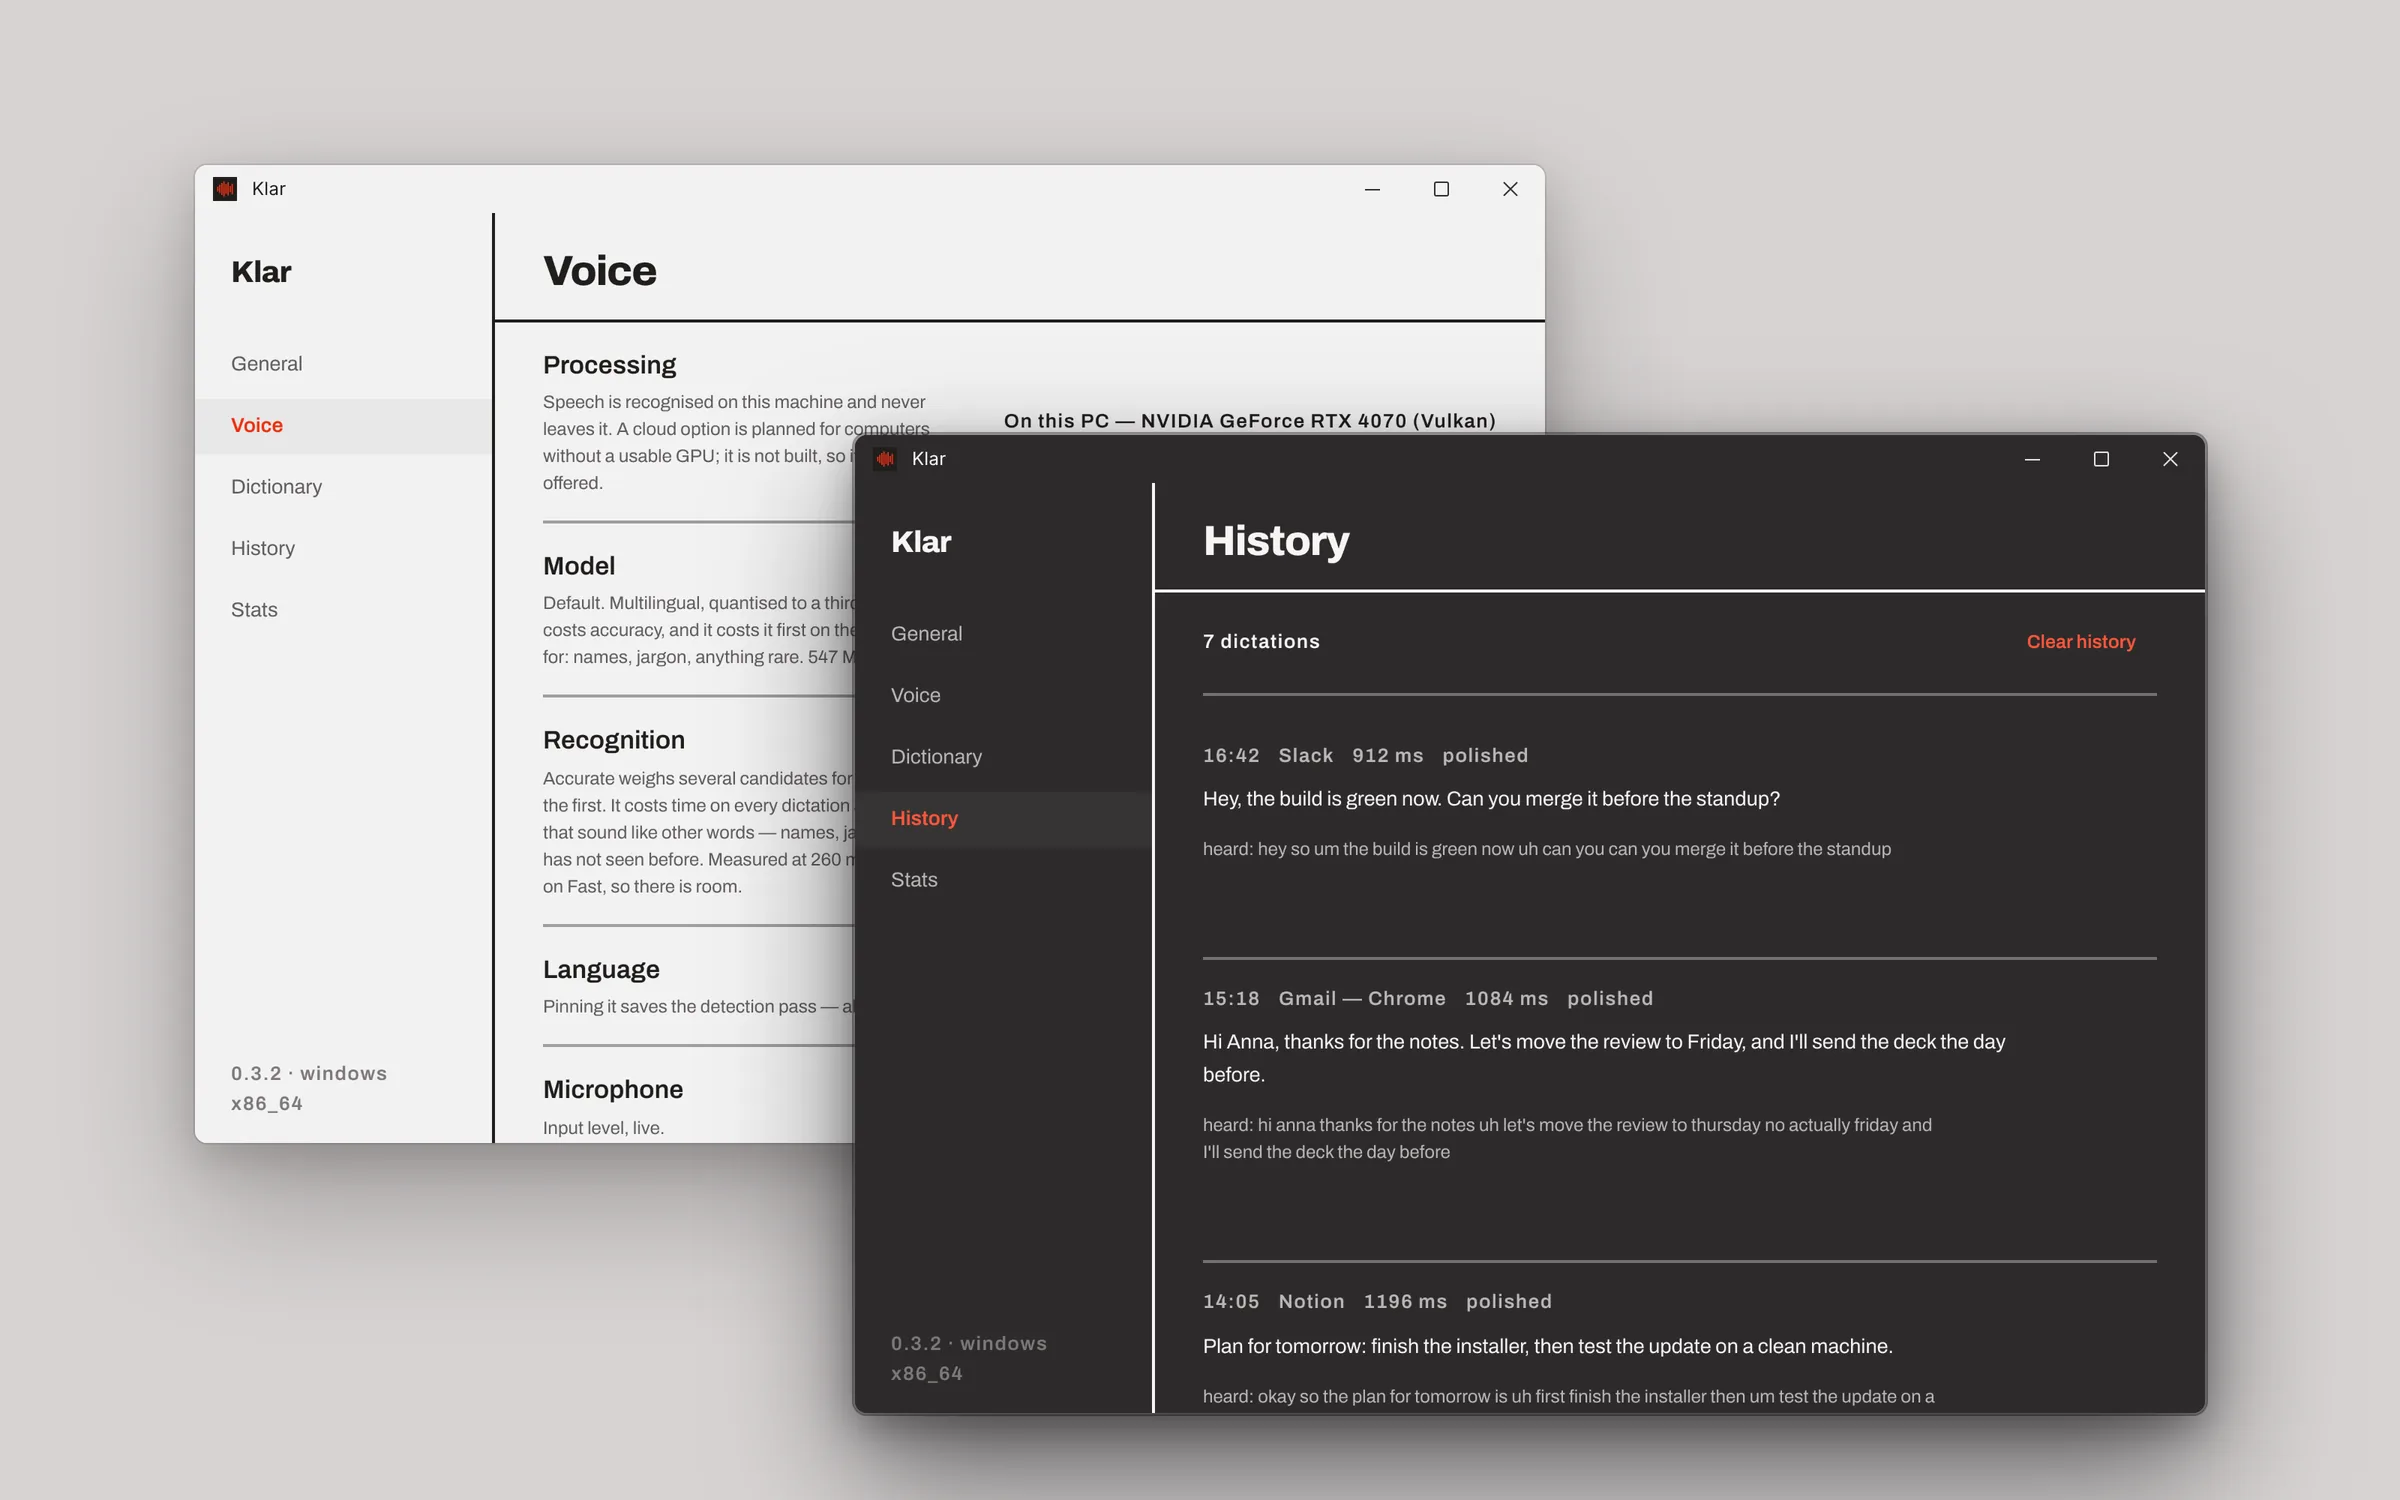The width and height of the screenshot is (2400, 1500).
Task: Click the Processing section heading
Action: pos(609,365)
